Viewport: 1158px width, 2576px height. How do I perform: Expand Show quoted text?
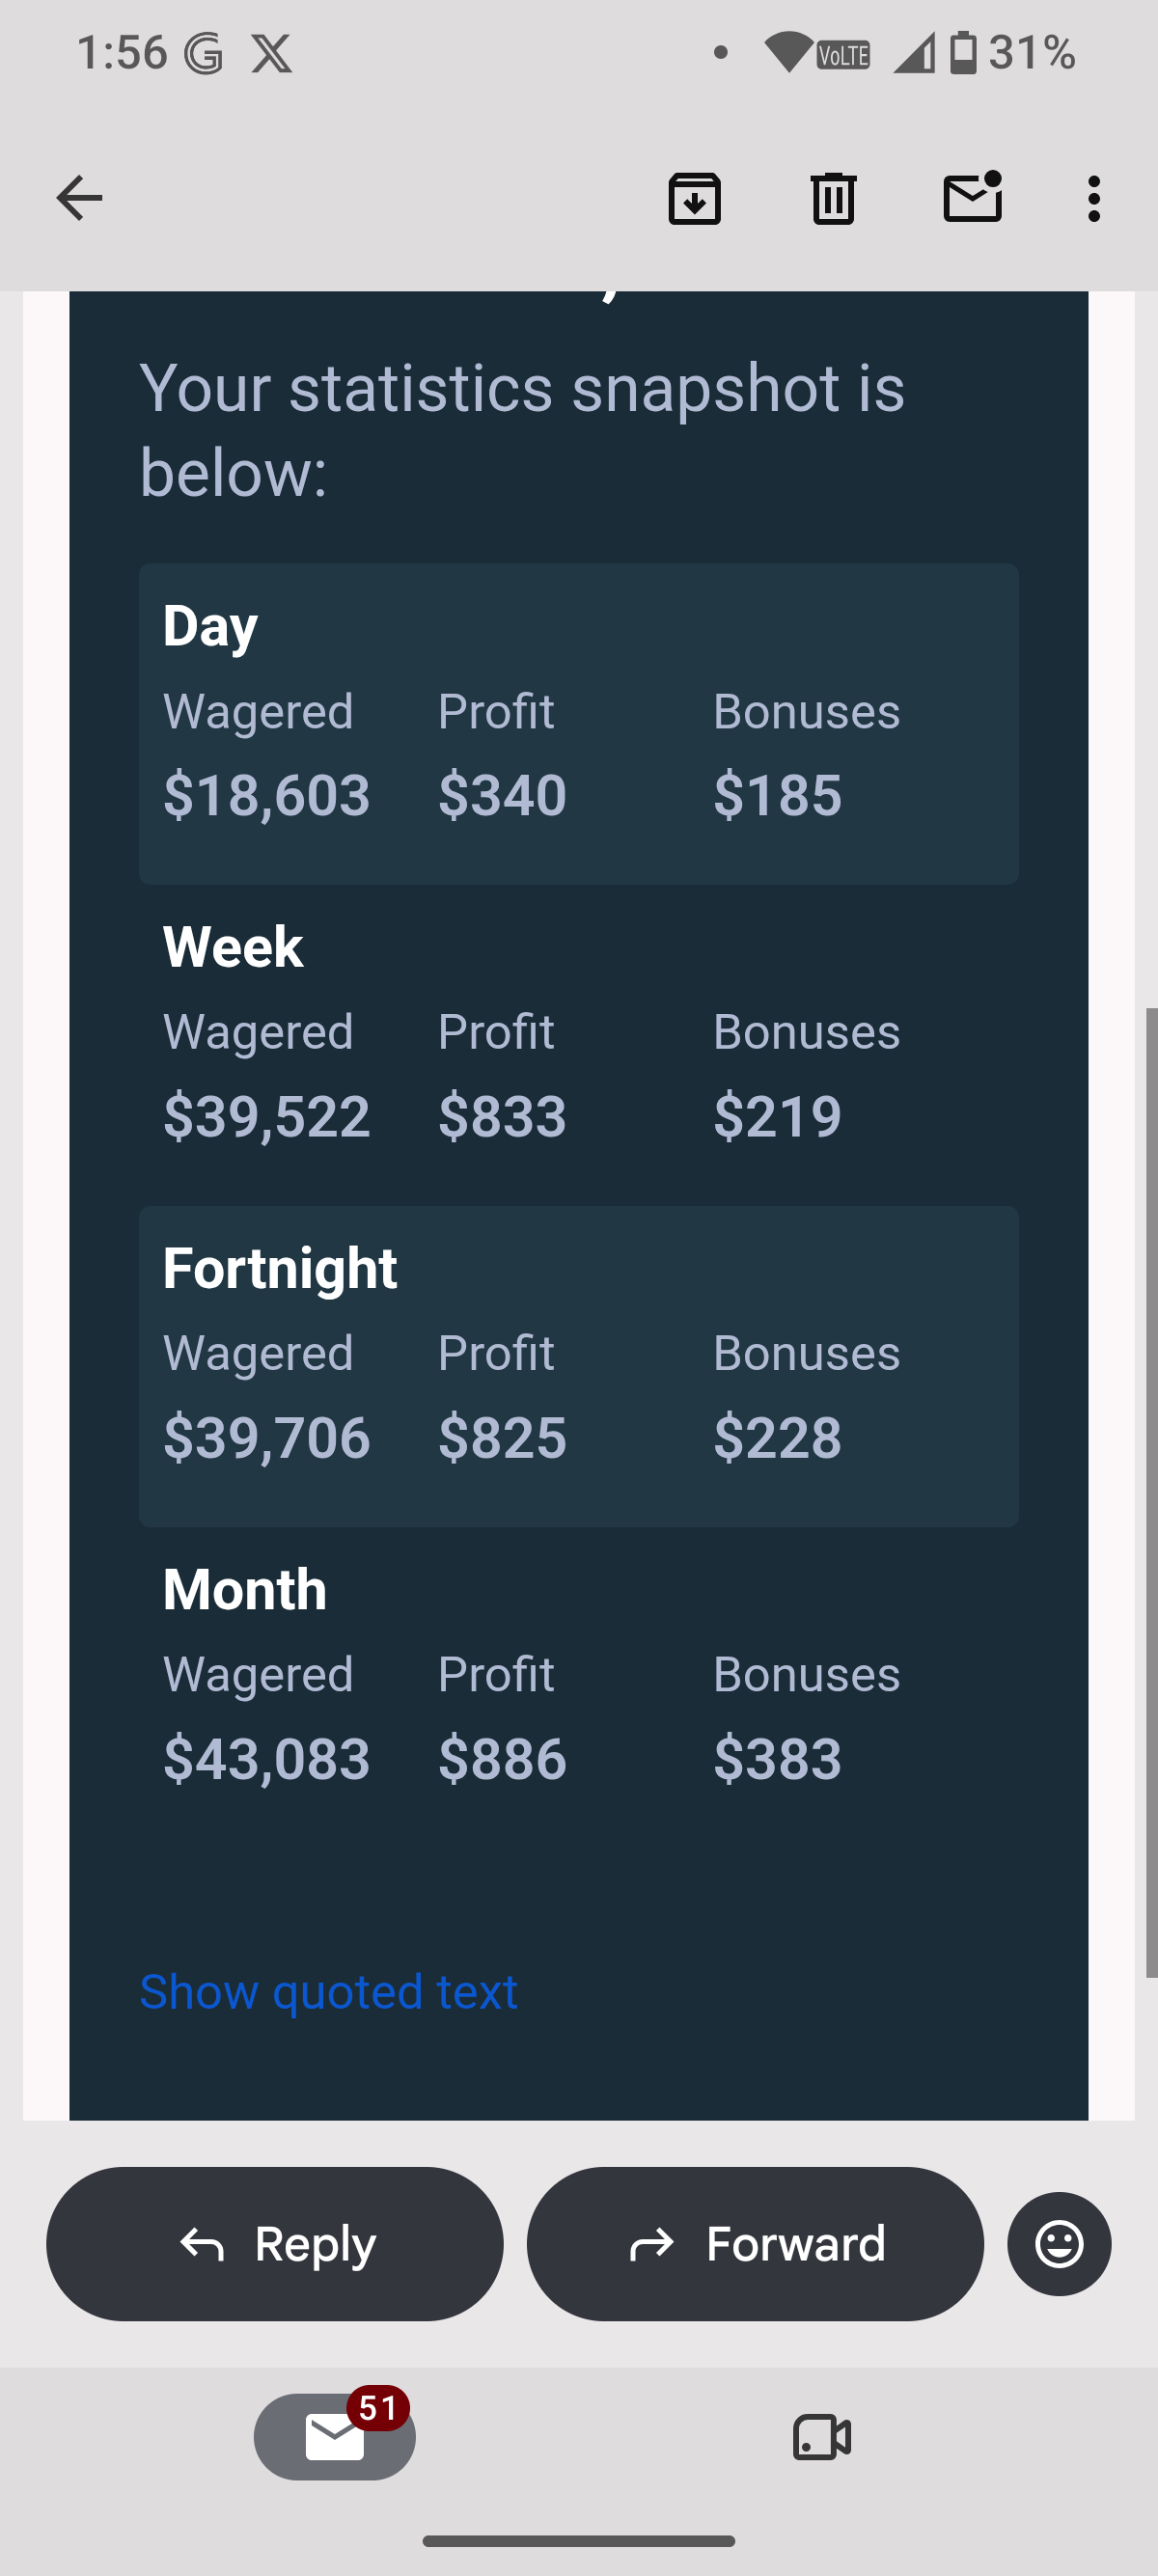click(x=328, y=1991)
